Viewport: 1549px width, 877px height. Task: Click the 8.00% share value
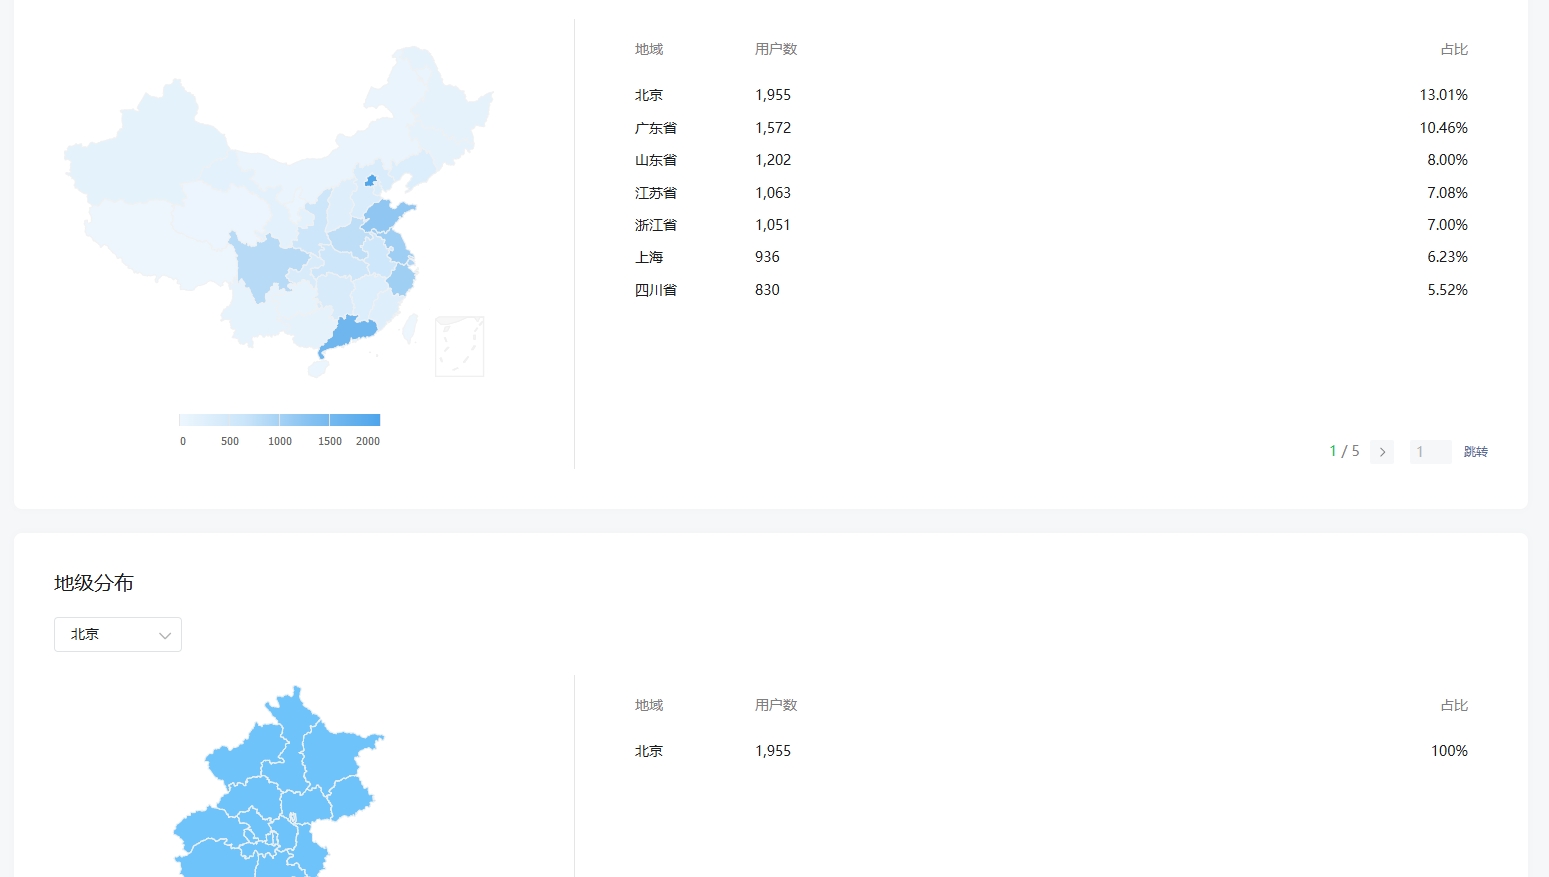point(1447,160)
